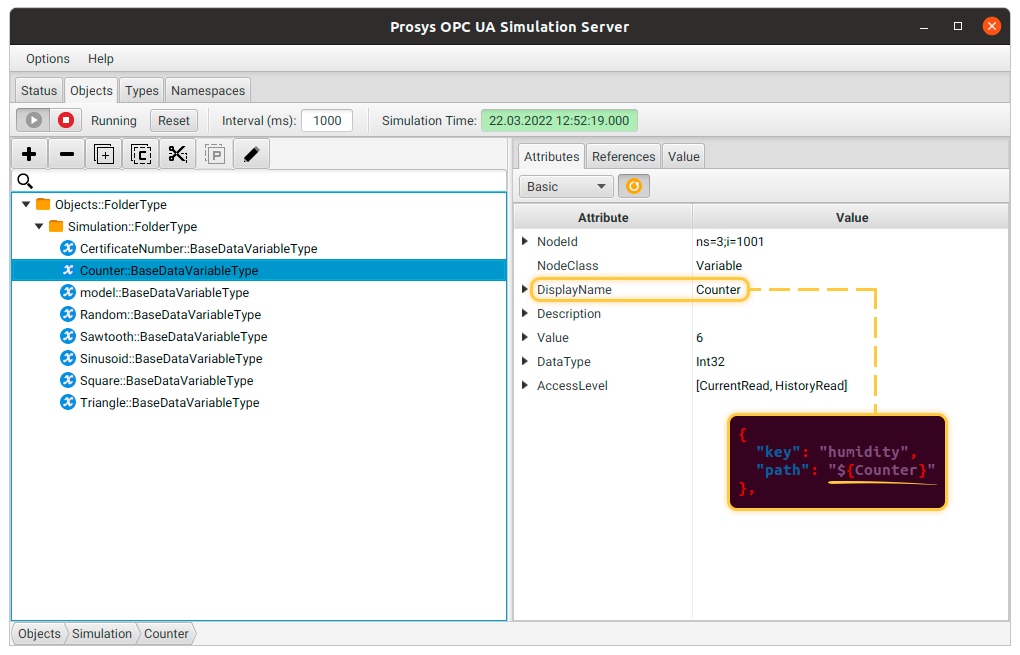Click the Random variable icon
The image size is (1020, 655).
tap(68, 314)
